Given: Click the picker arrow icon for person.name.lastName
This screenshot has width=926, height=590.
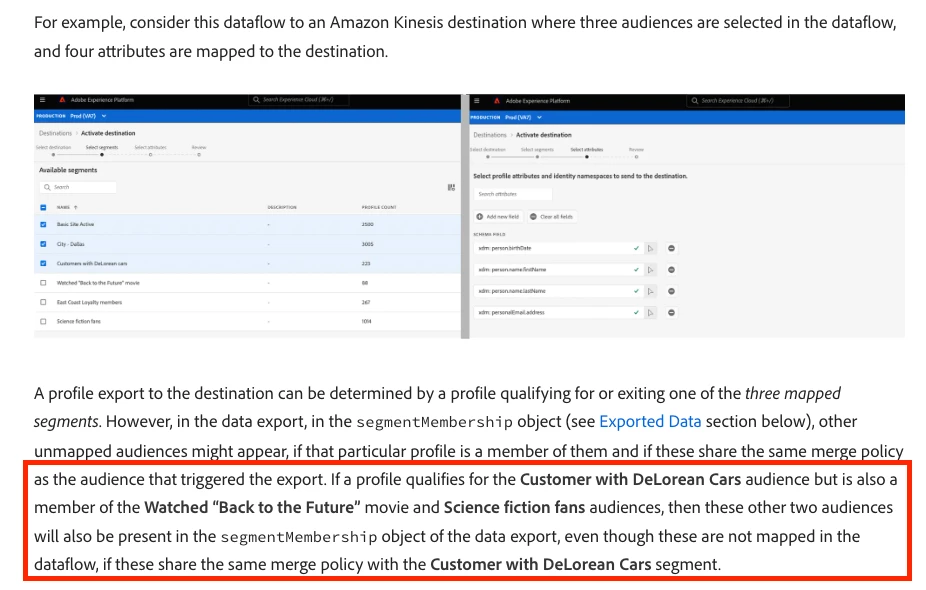Looking at the screenshot, I should 650,291.
